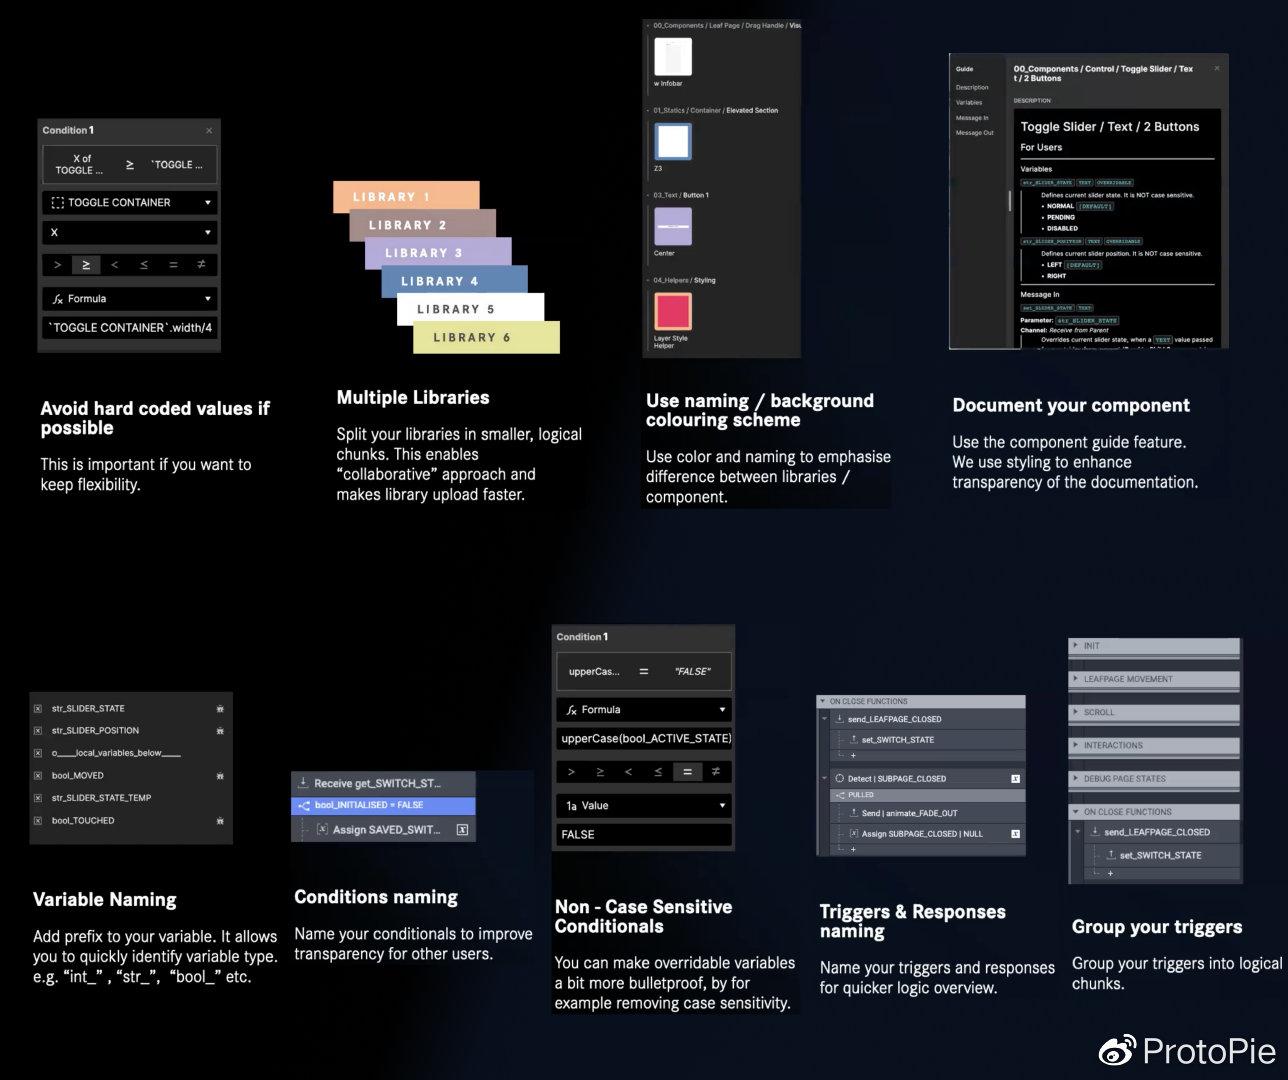The image size is (1288, 1080).
Task: Click the send icon beside Send | animate_FADE_OUT
Action: (x=854, y=813)
